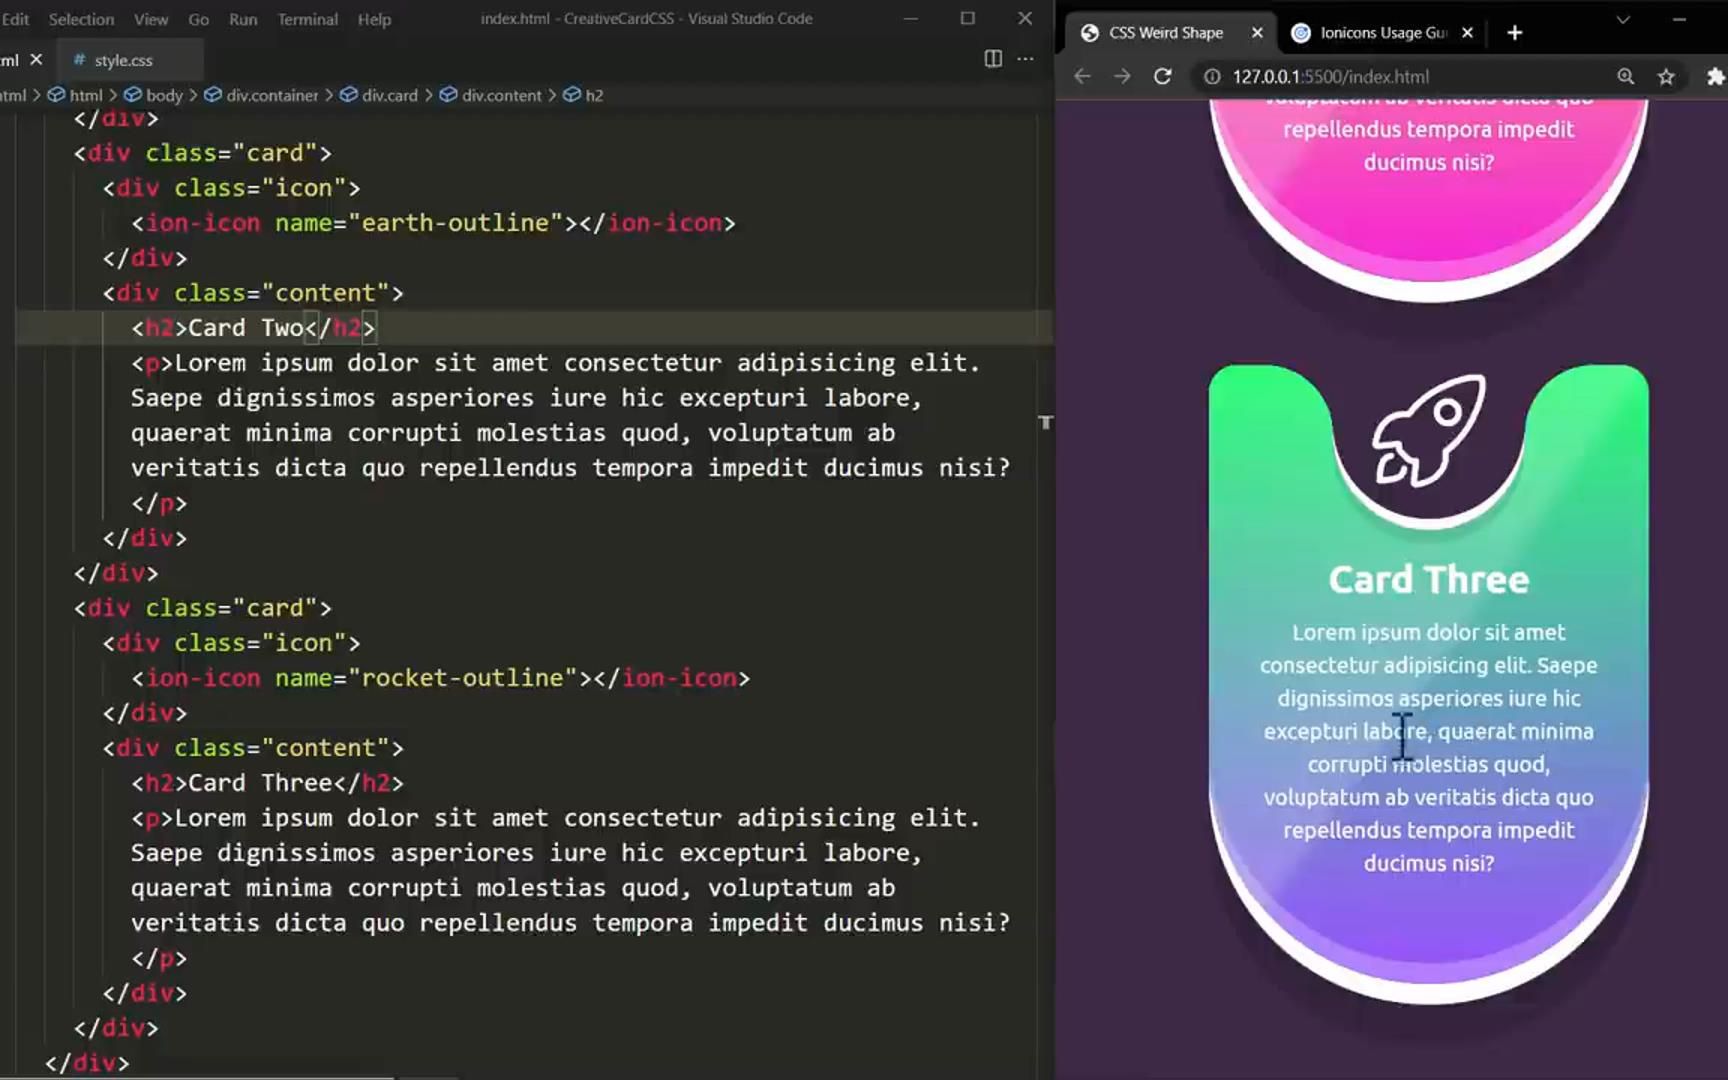
Task: Minimize the VS Code window
Action: [x=910, y=19]
